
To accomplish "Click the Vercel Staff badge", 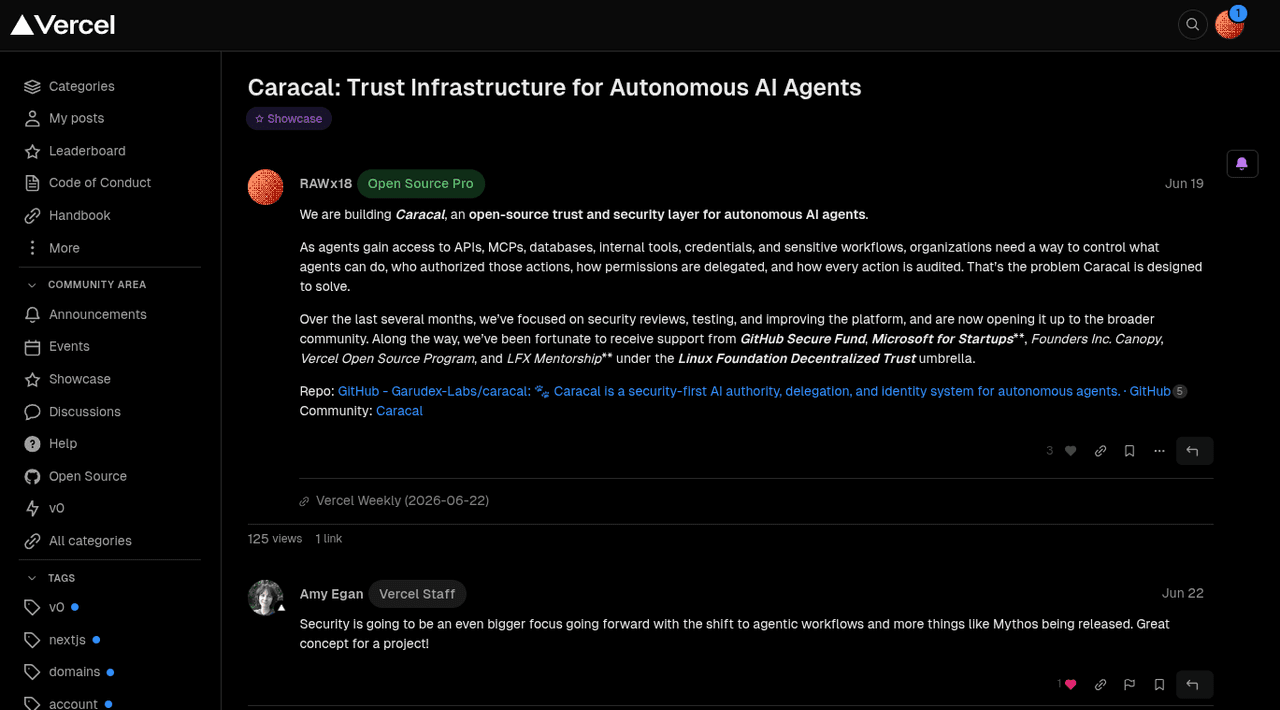I will tap(417, 594).
